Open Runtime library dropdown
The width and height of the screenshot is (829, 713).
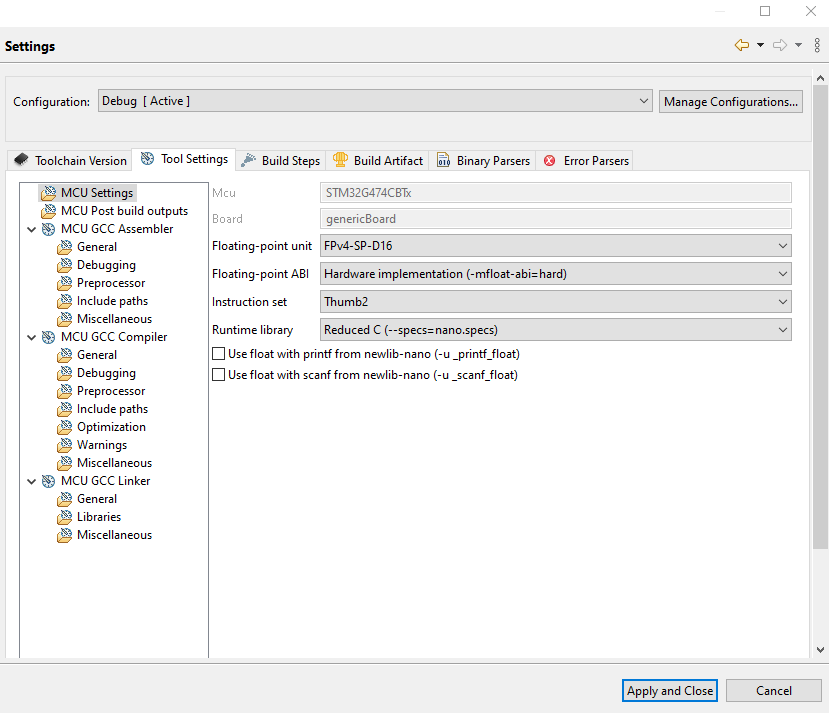(556, 330)
